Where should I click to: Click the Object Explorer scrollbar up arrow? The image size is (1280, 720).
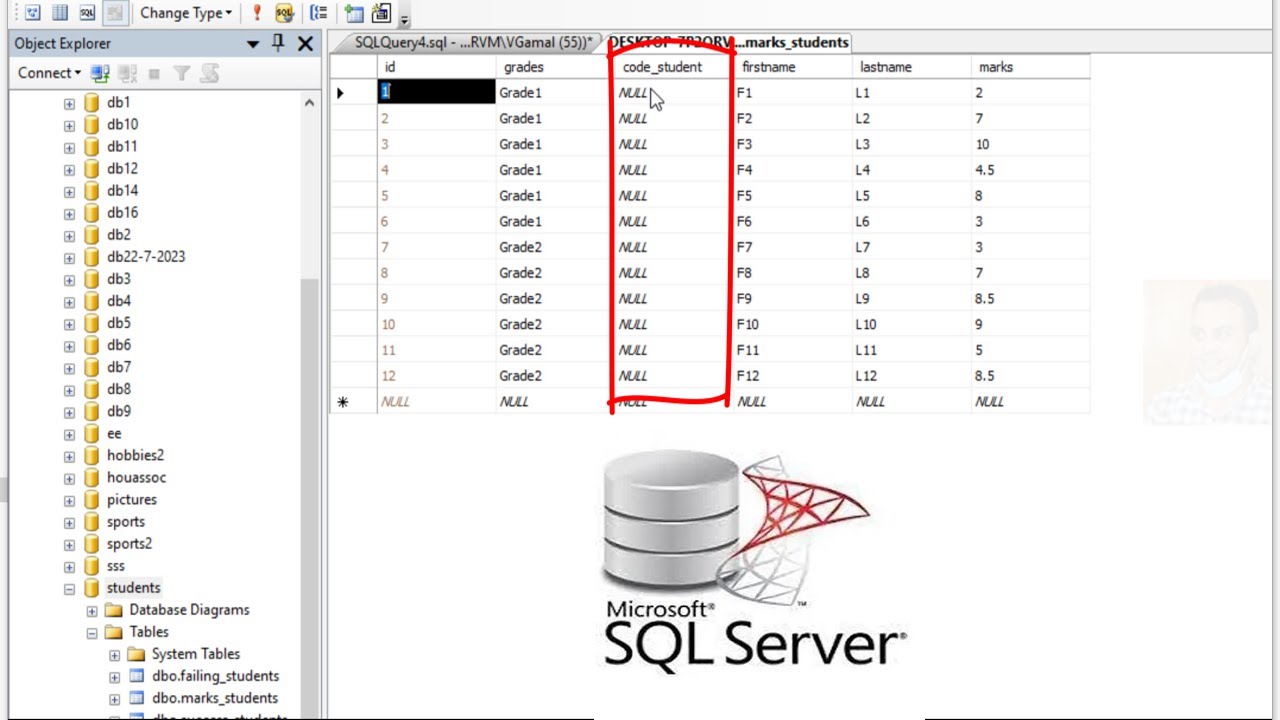tap(309, 103)
